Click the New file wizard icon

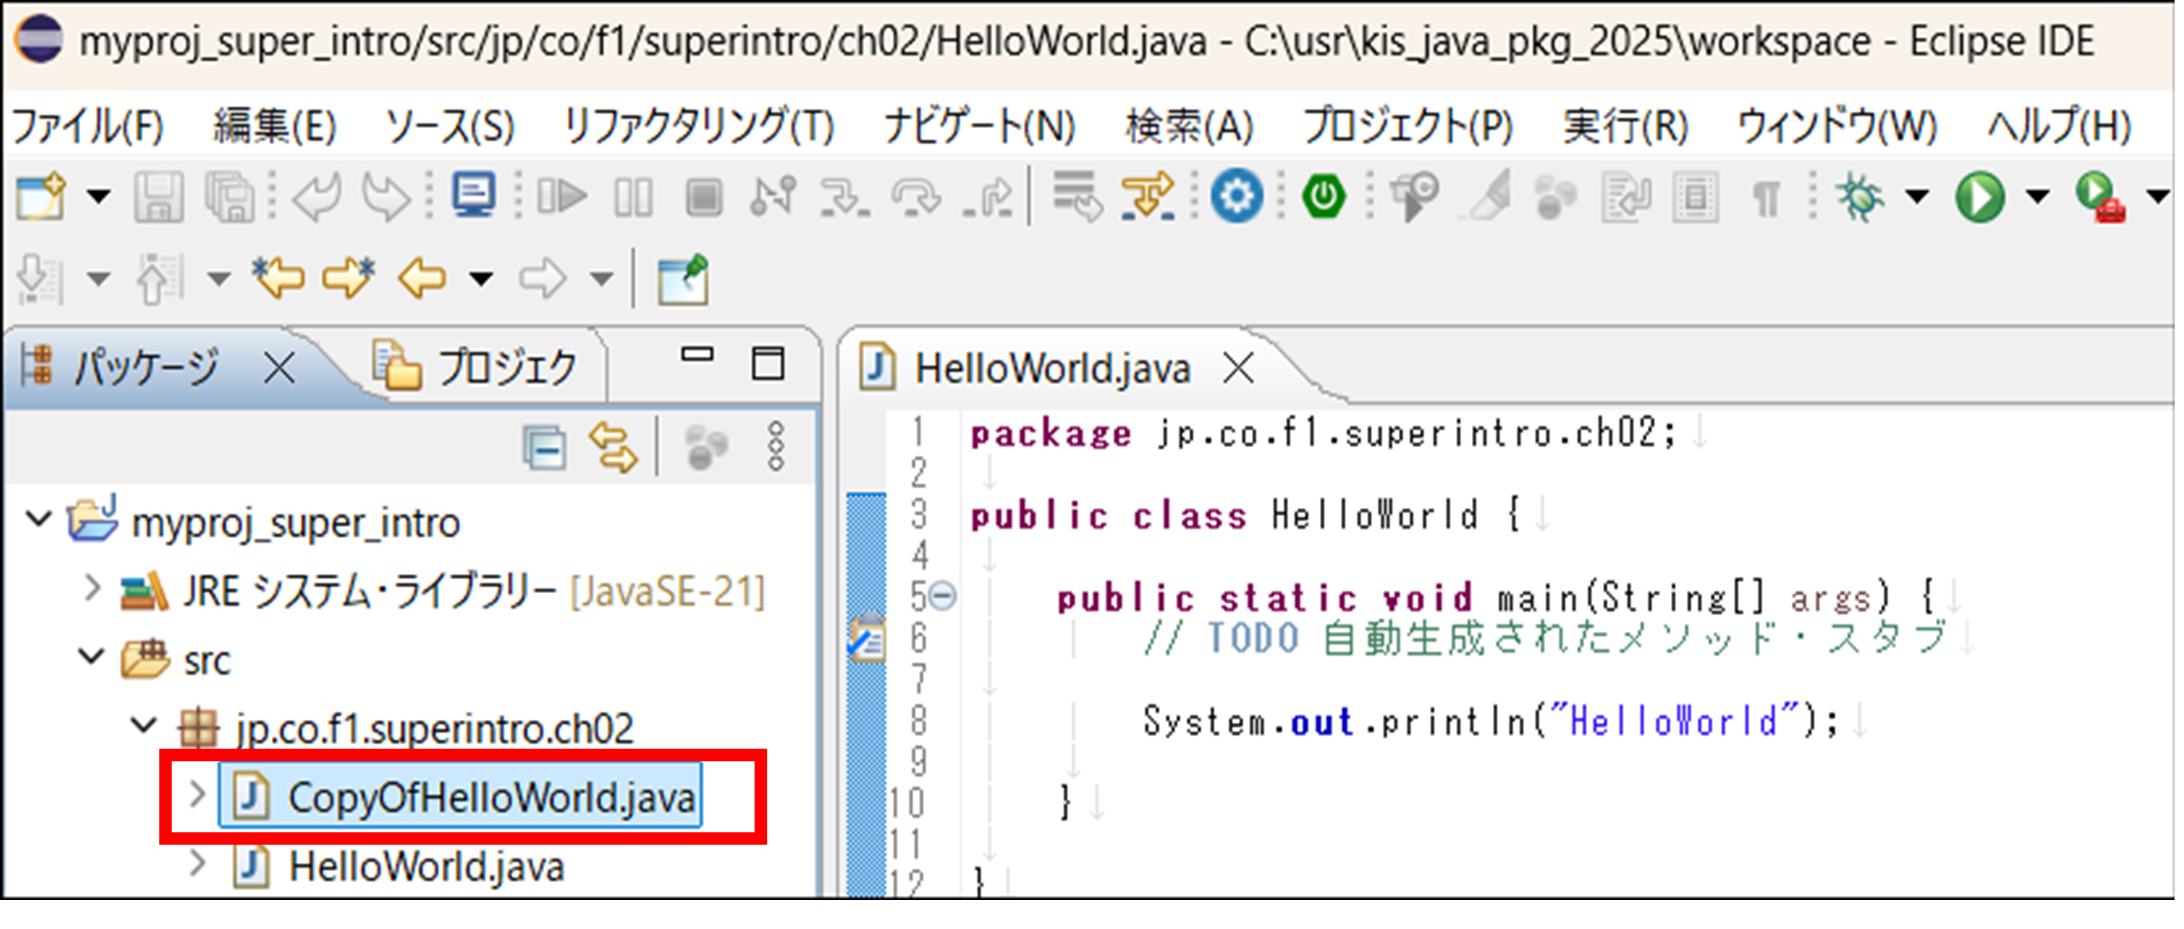(42, 196)
